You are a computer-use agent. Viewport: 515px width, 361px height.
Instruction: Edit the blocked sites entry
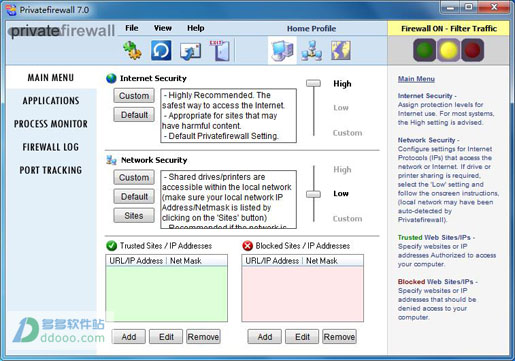(x=302, y=337)
